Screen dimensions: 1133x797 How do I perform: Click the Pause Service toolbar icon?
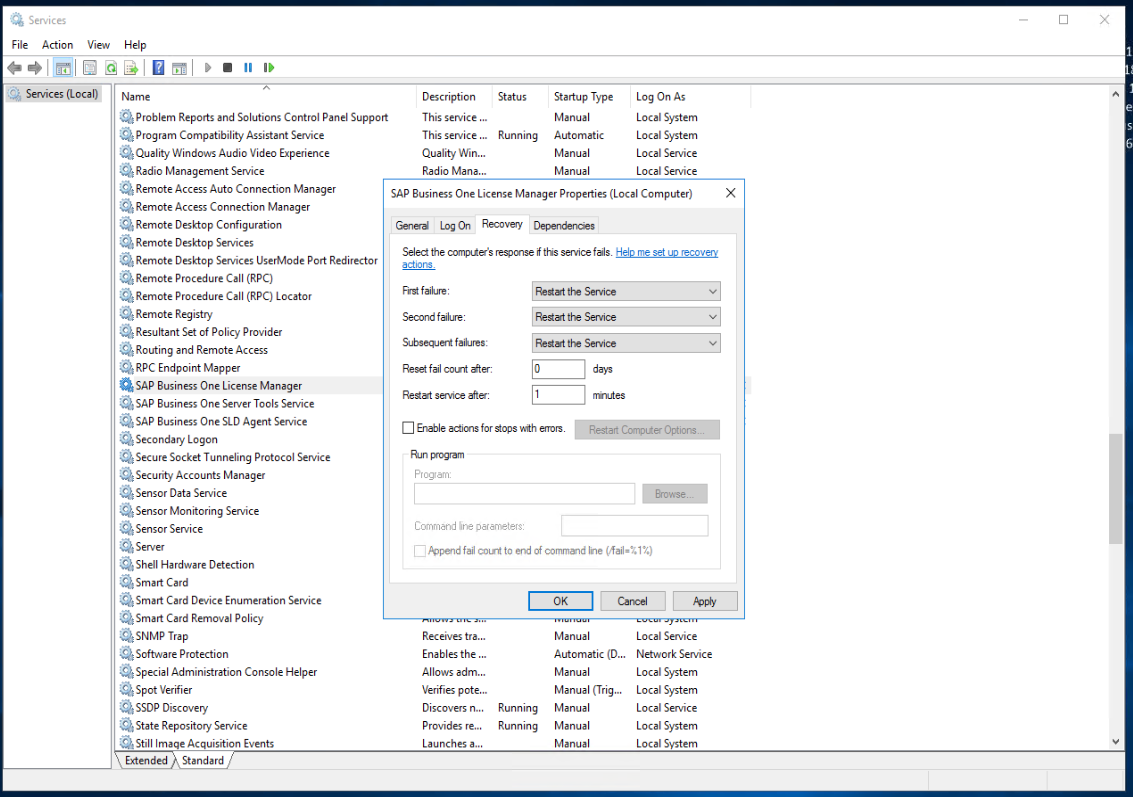pos(248,68)
